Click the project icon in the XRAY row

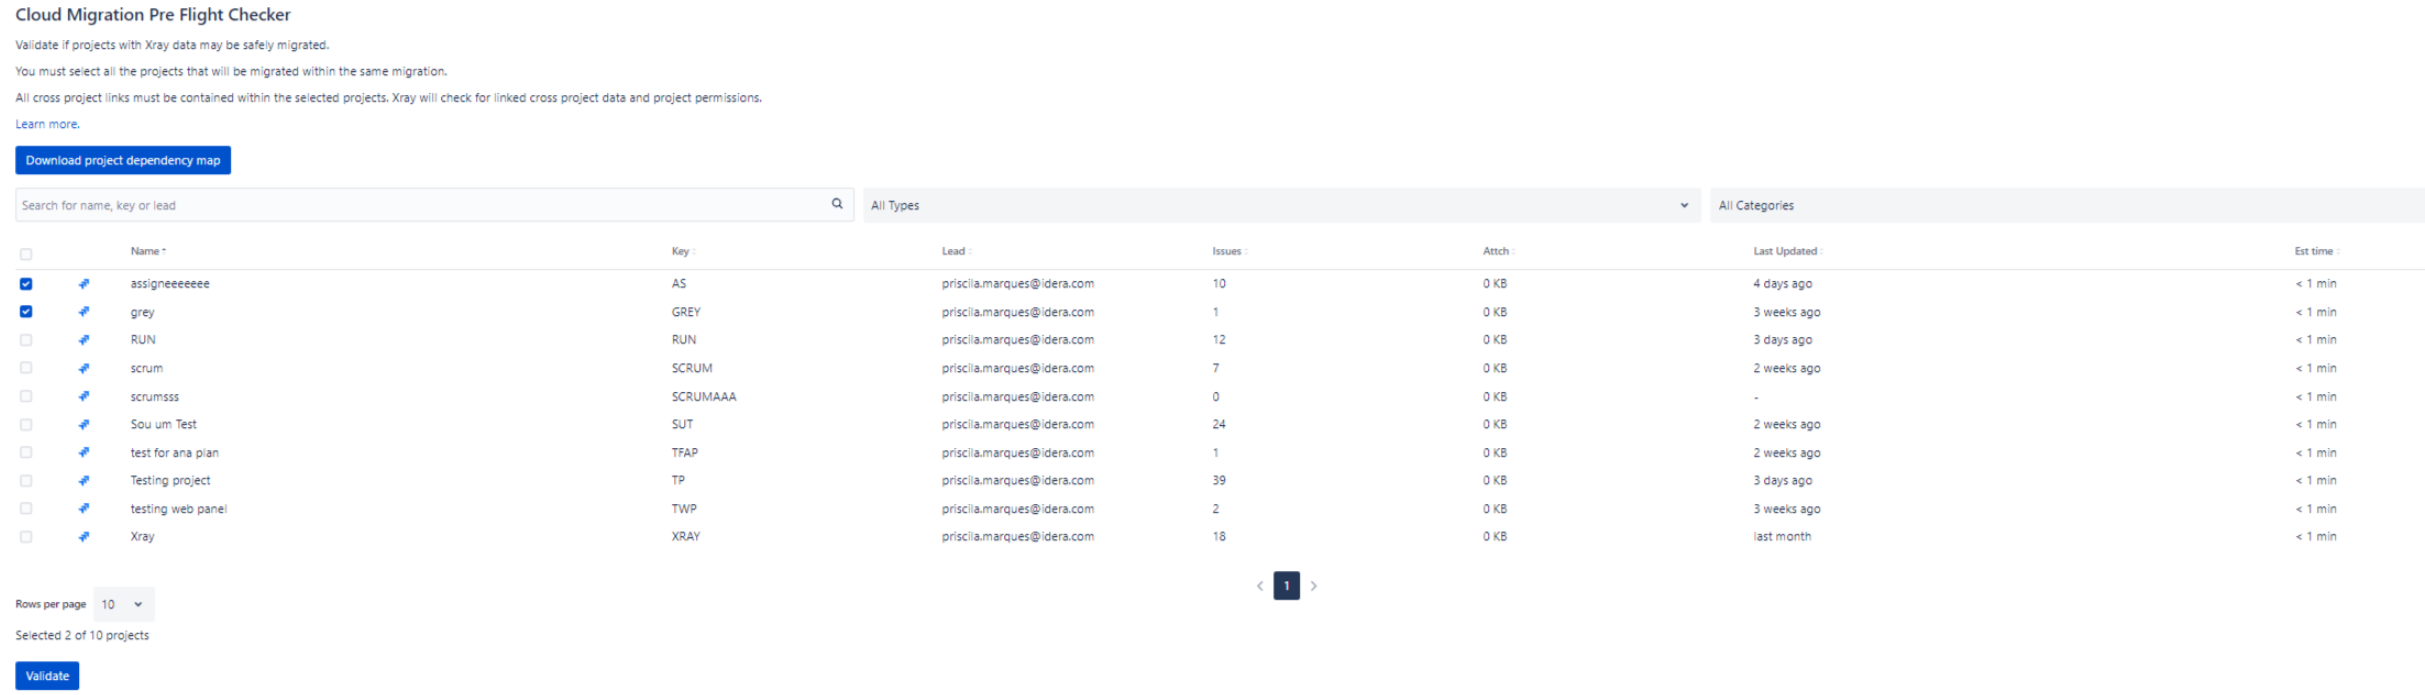pyautogui.click(x=84, y=536)
